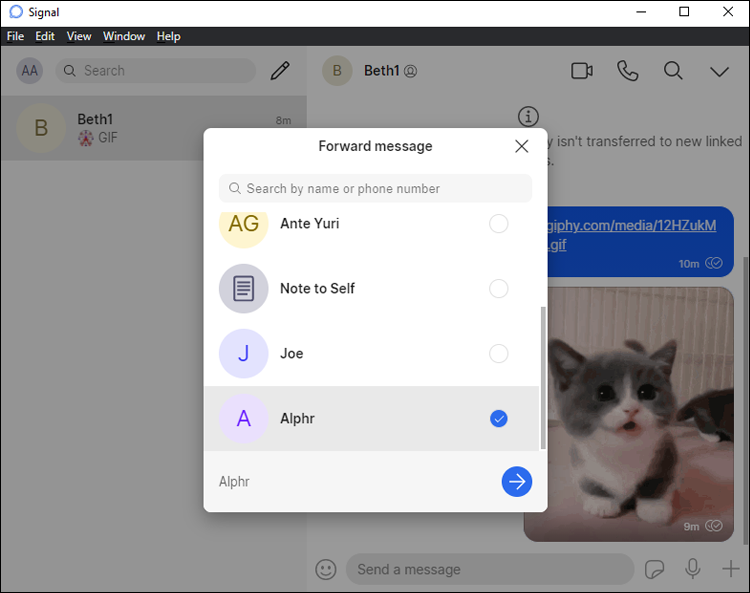Click the profile badge icon beside Beth1 header name
The image size is (750, 593).
click(410, 71)
